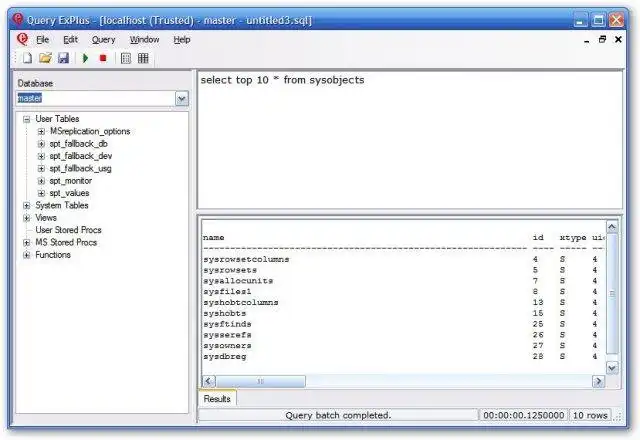This screenshot has height=440, width=640.
Task: Select the MSreplication_options table name
Action: pyautogui.click(x=90, y=131)
